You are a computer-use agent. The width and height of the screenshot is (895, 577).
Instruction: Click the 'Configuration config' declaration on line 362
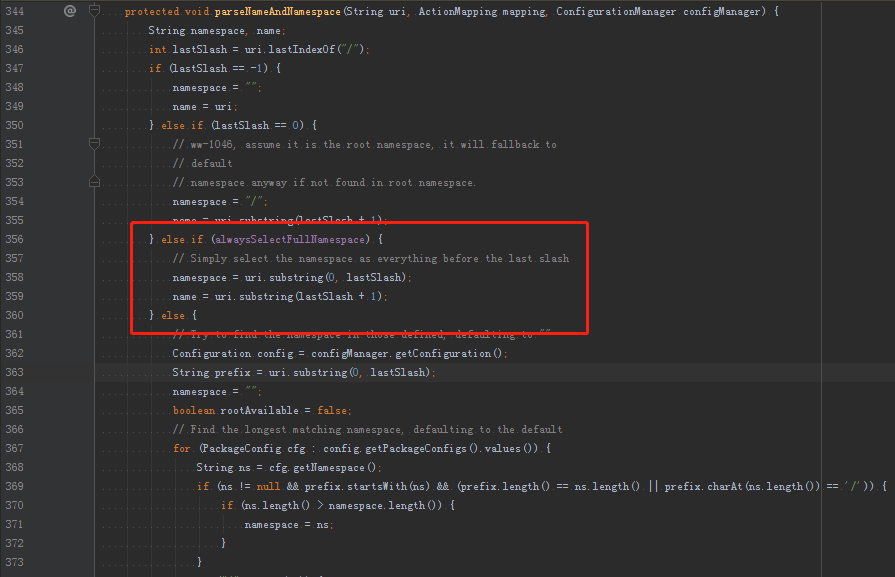point(232,354)
